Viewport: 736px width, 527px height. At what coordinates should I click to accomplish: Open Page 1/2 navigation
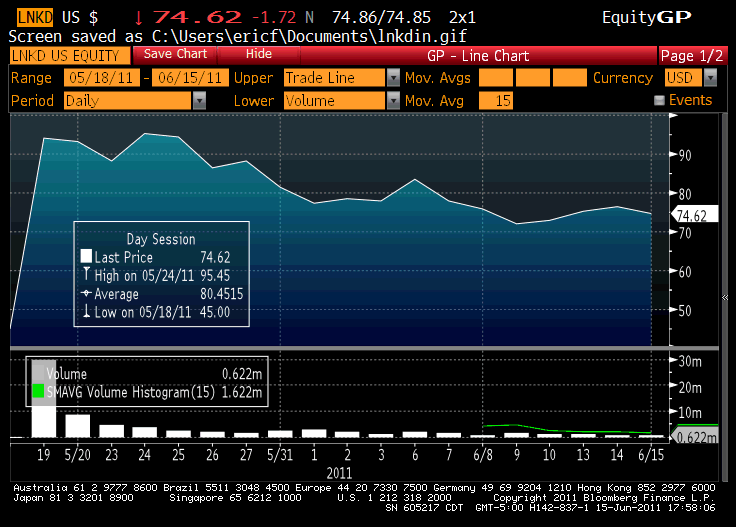[692, 56]
